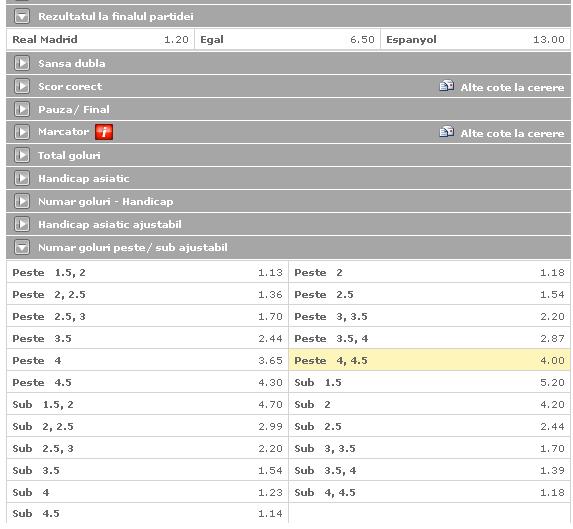573x529 pixels.
Task: Select Sub 2.5, 3 odds 2.20
Action: [x=148, y=448]
